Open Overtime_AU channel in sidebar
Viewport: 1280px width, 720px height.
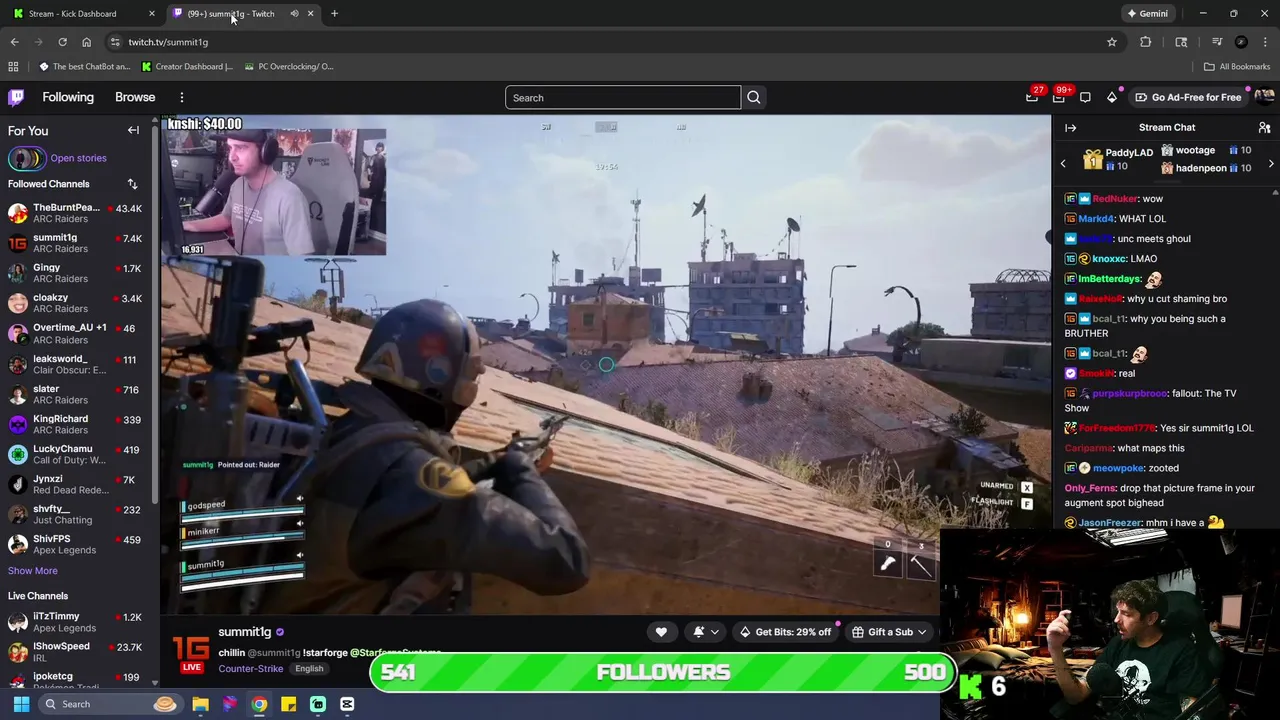click(75, 333)
